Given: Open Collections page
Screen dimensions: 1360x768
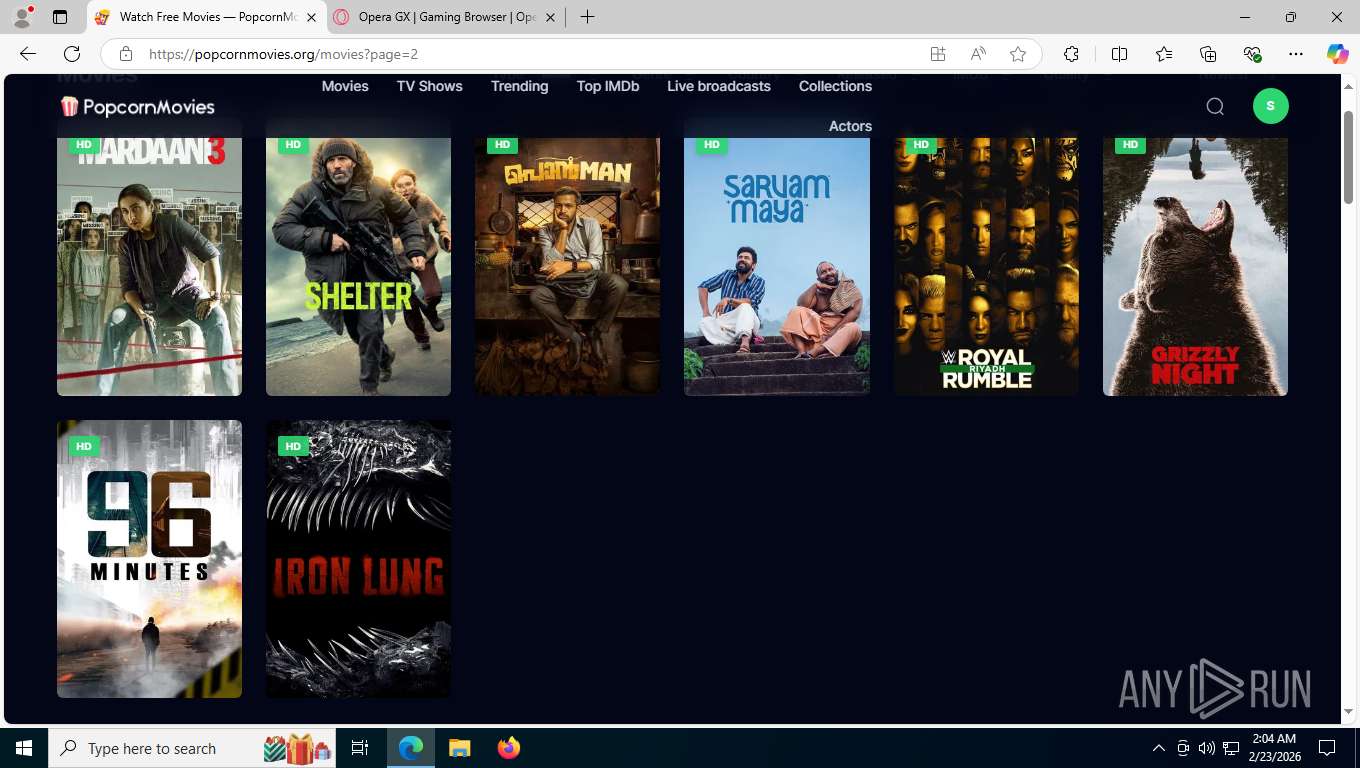Looking at the screenshot, I should pyautogui.click(x=835, y=86).
